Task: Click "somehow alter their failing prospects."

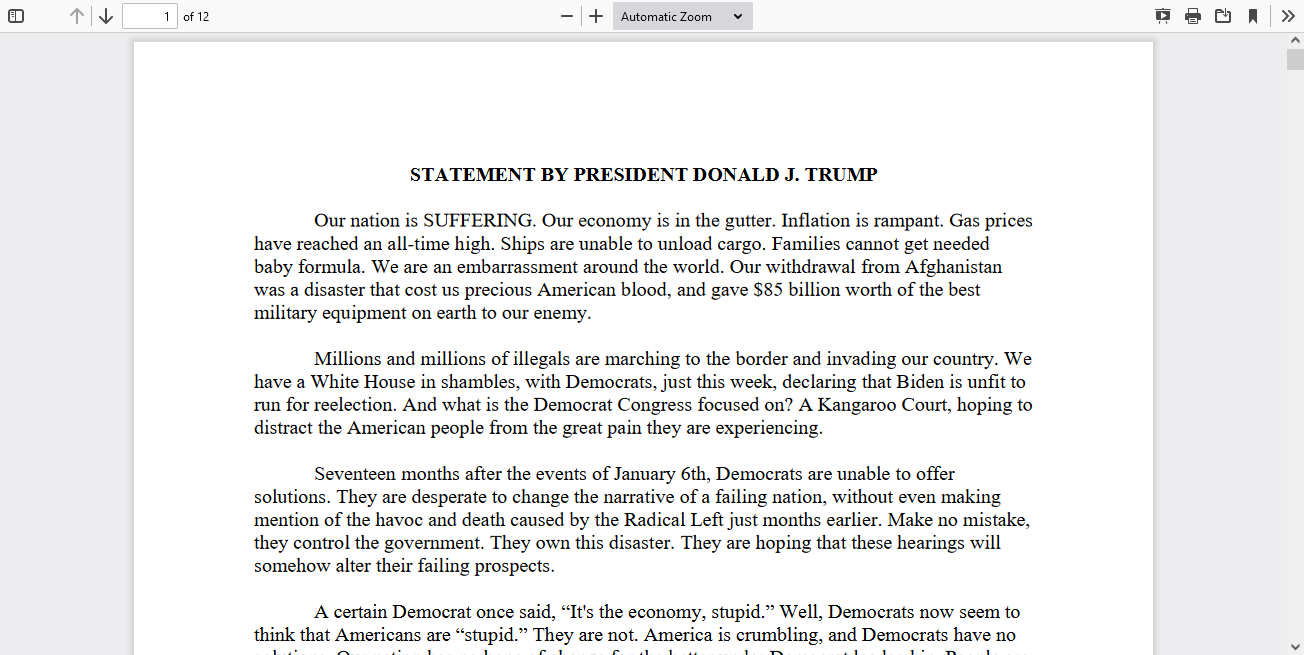Action: coord(404,566)
